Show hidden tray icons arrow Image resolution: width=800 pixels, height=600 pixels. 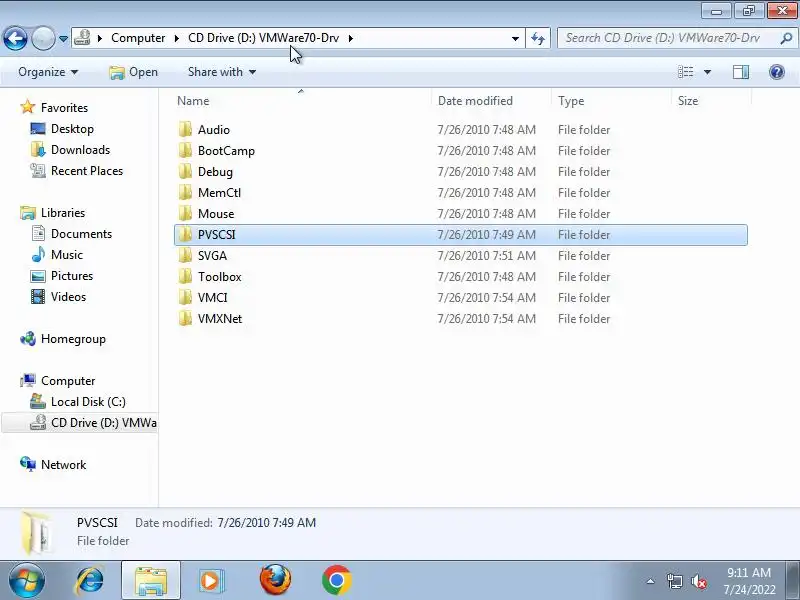pyautogui.click(x=650, y=581)
